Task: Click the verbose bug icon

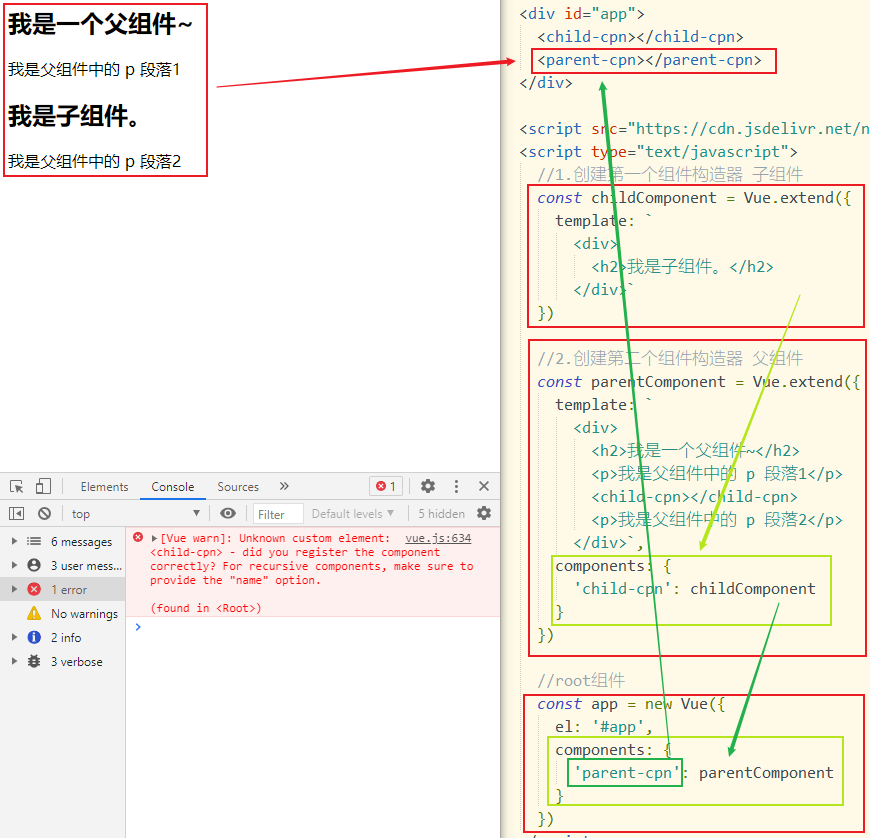Action: pos(34,661)
